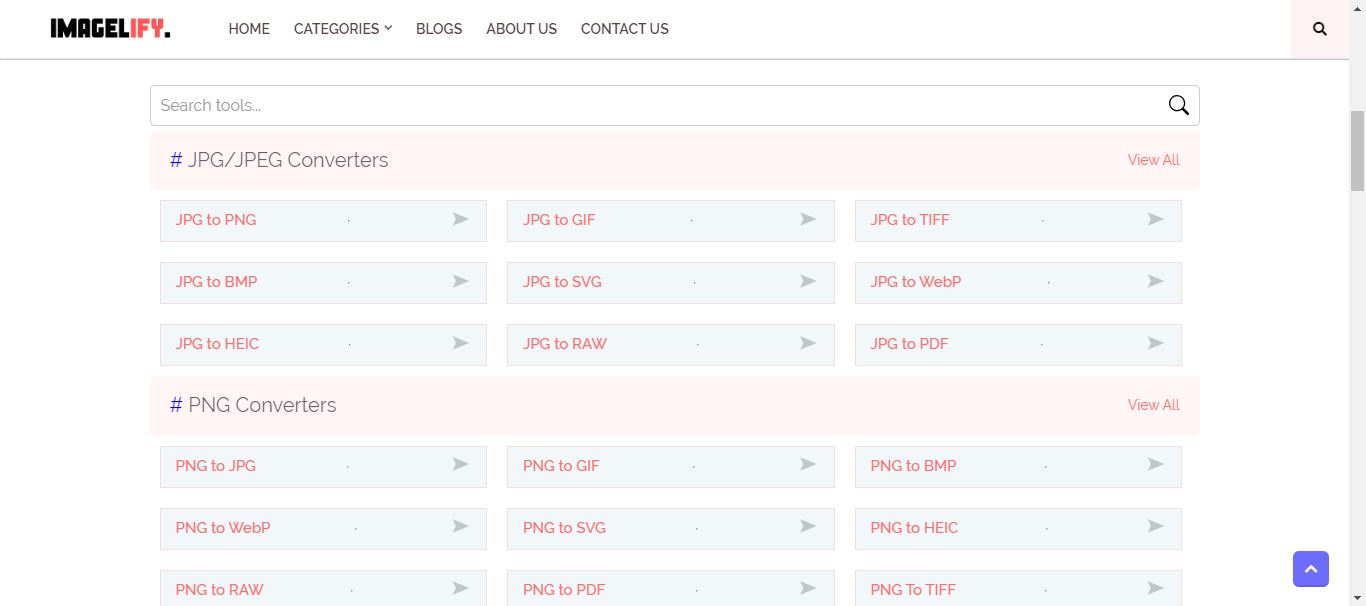
Task: Click the arrow icon on JPG to PNG card
Action: 460,219
